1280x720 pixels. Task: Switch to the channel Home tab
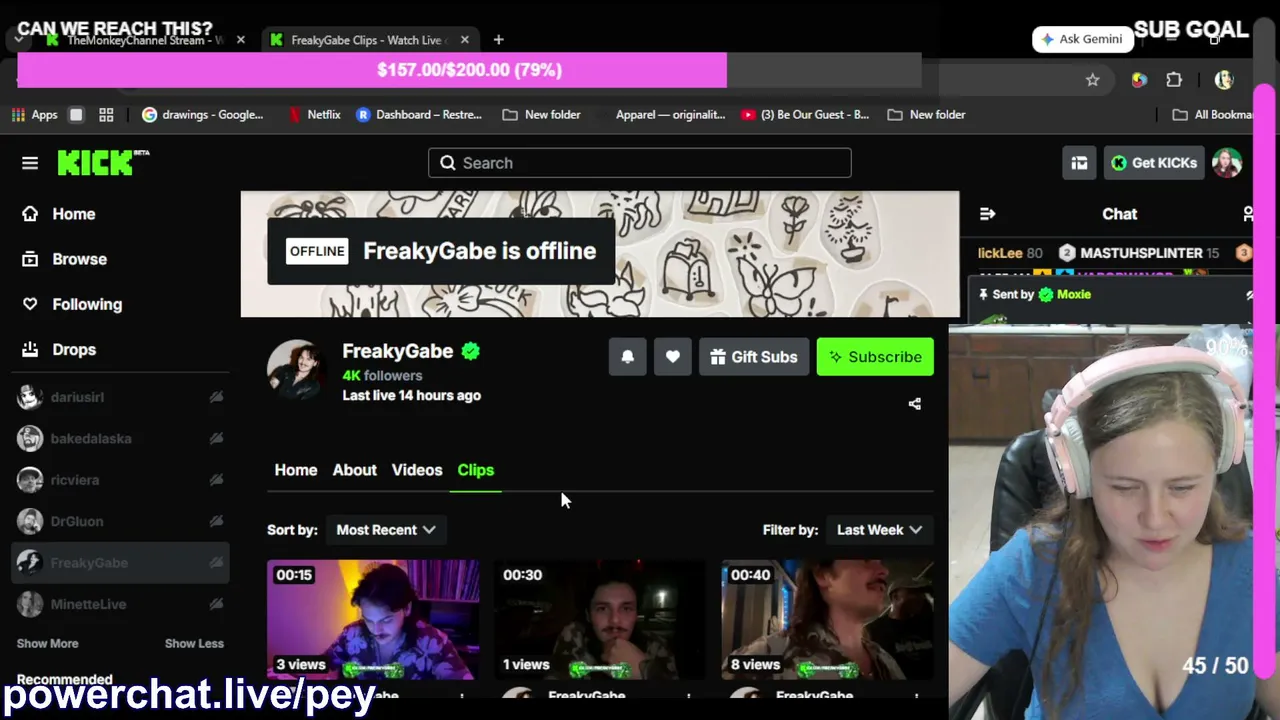(296, 470)
